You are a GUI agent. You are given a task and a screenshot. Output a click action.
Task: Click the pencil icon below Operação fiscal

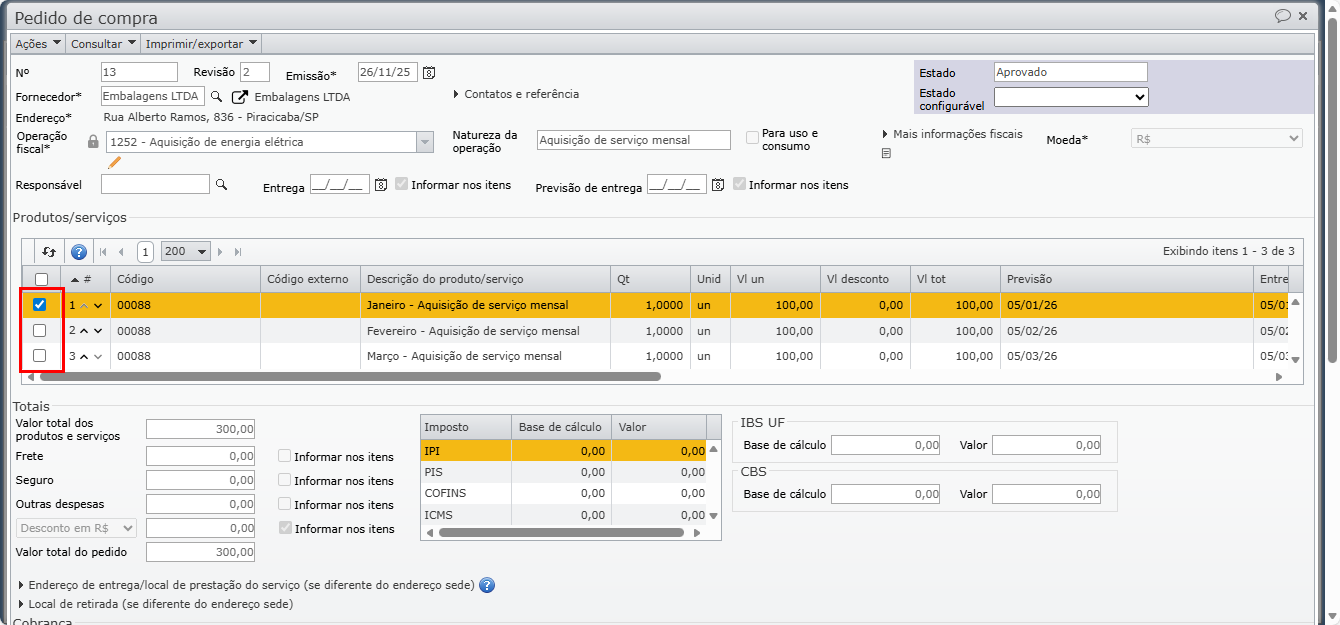[114, 162]
